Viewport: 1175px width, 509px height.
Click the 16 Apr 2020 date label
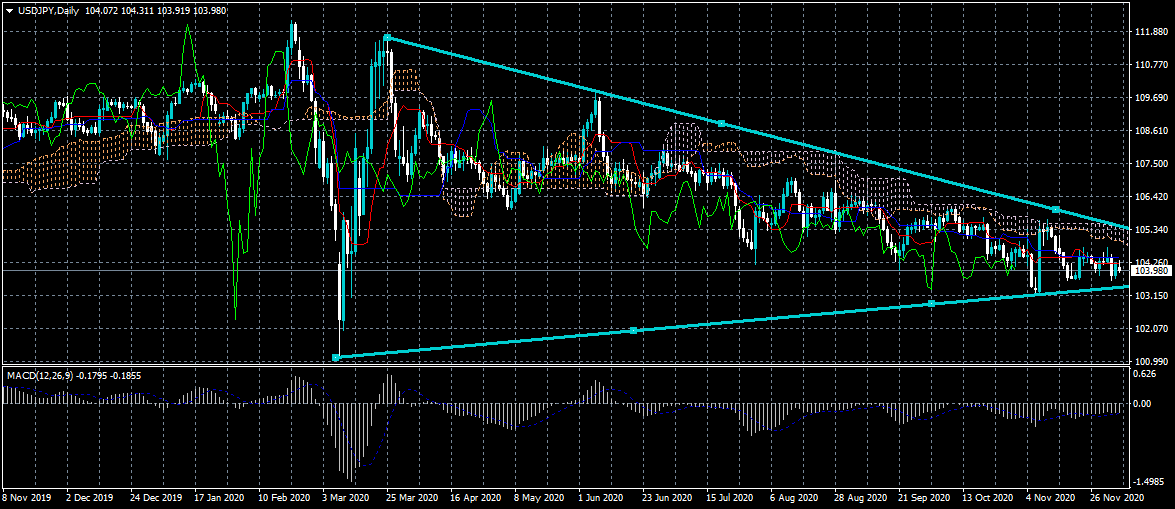coord(477,498)
